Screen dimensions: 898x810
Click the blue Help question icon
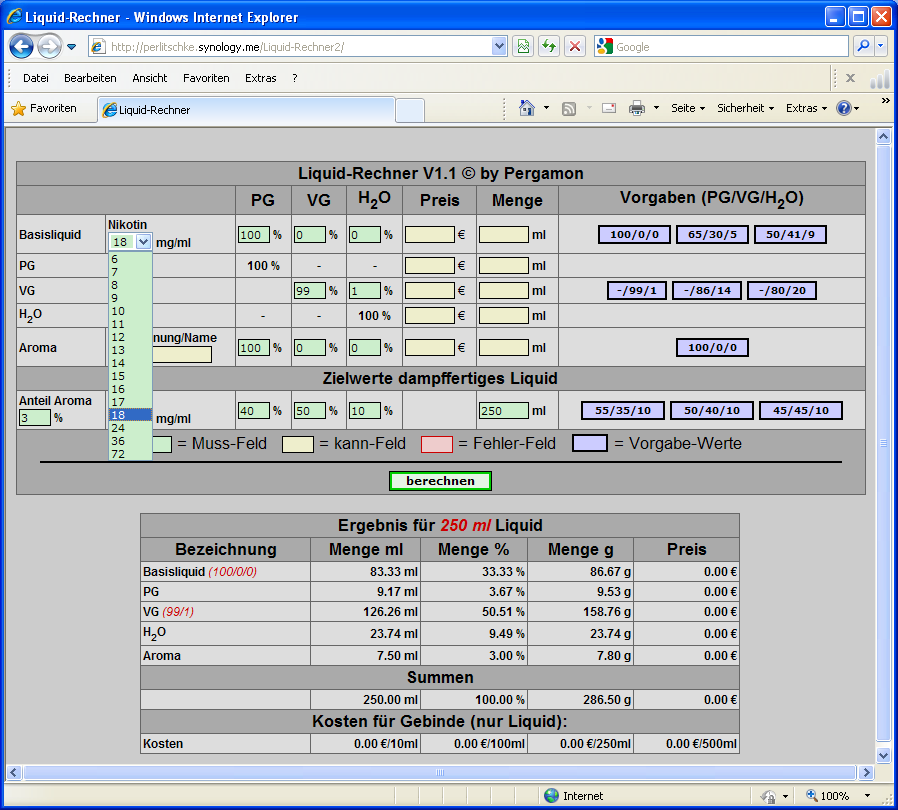point(844,108)
